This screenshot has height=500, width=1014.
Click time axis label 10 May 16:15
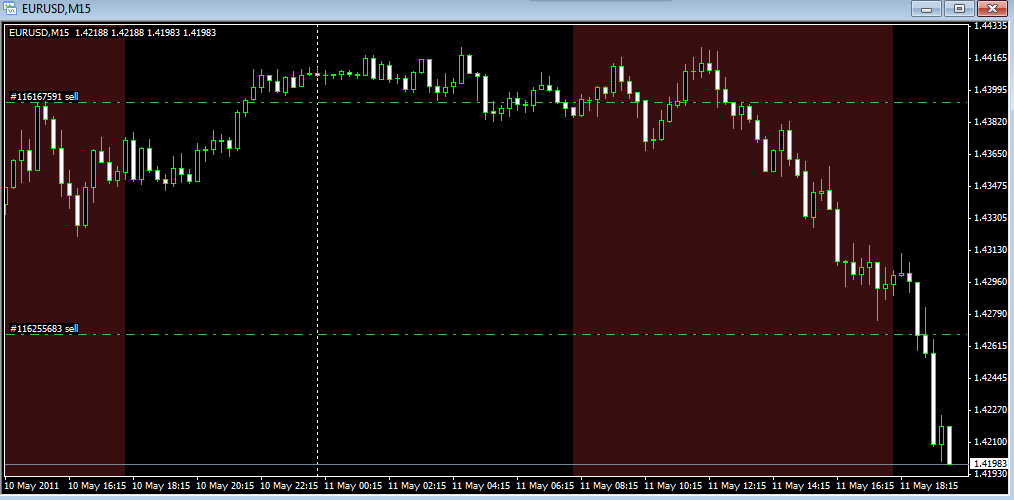click(96, 485)
